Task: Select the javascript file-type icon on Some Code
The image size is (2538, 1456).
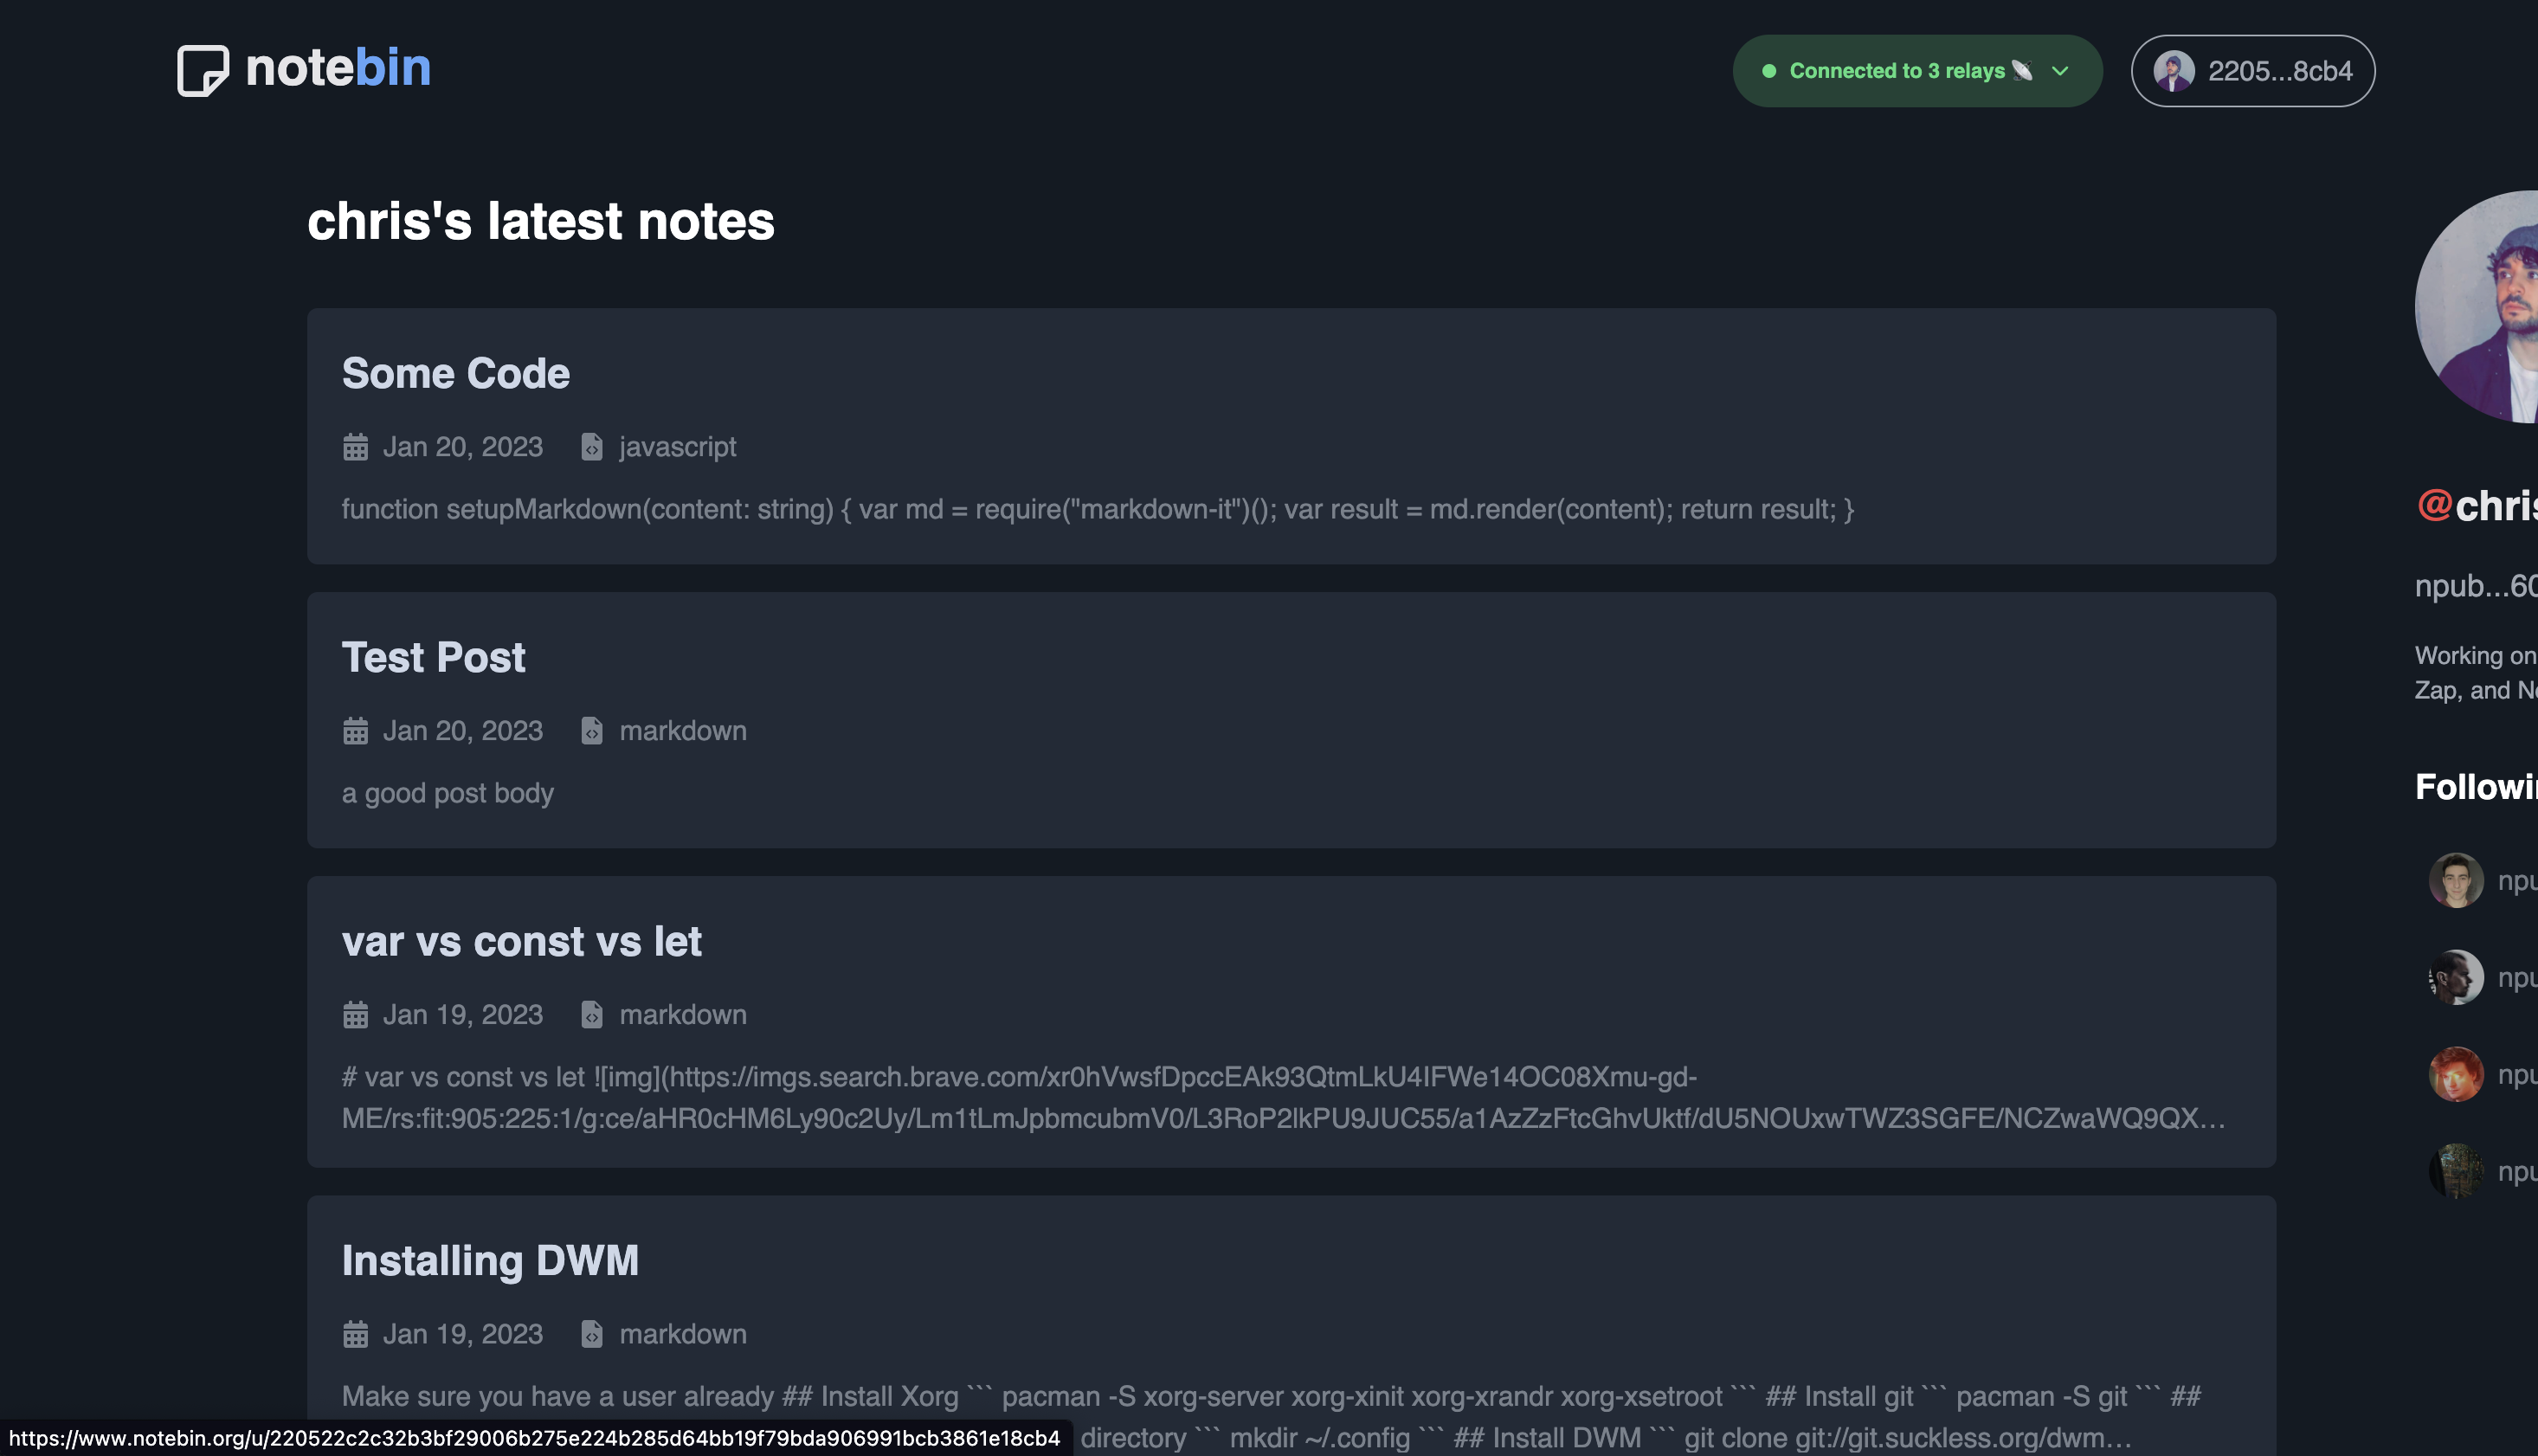Action: (592, 447)
